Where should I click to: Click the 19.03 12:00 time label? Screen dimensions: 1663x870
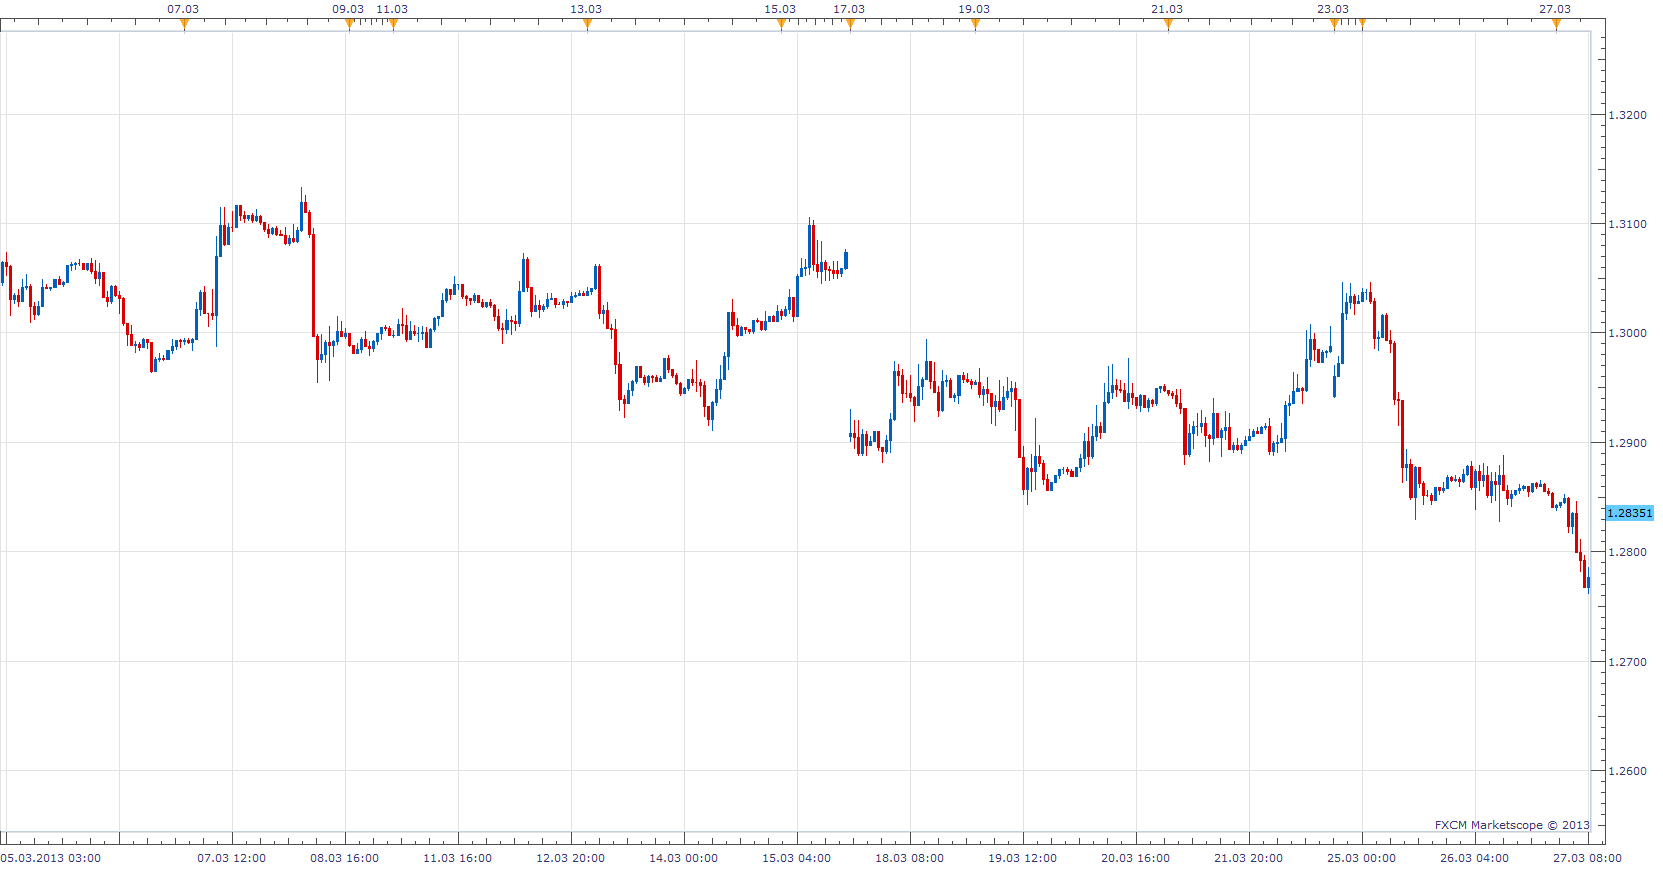1023,858
